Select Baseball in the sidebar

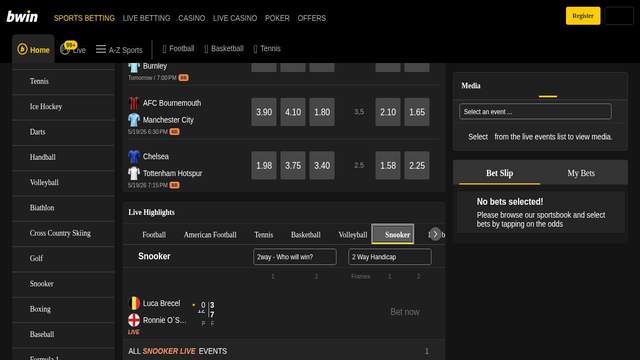coord(63,334)
